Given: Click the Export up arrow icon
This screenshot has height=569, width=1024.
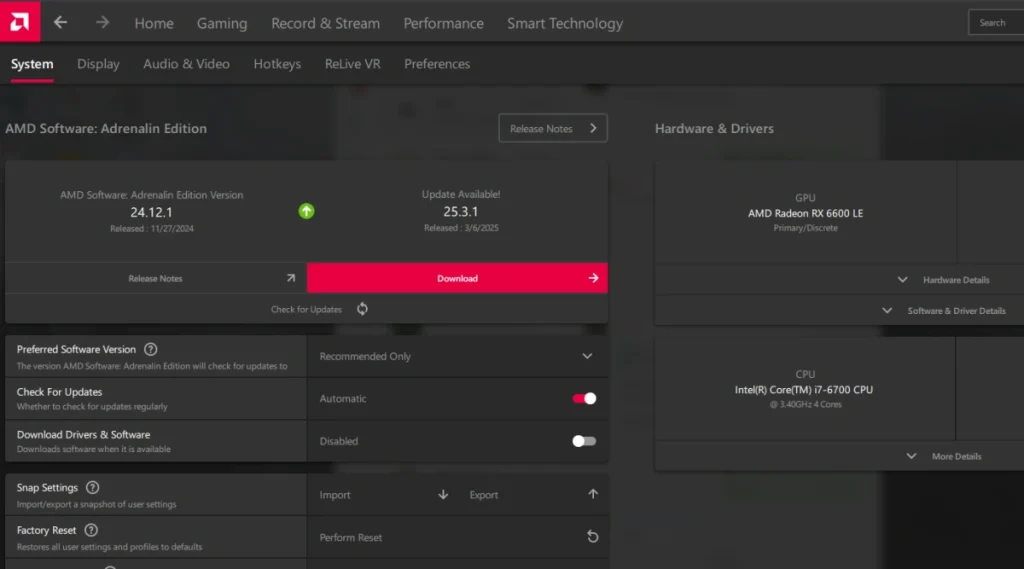Looking at the screenshot, I should click(x=593, y=494).
